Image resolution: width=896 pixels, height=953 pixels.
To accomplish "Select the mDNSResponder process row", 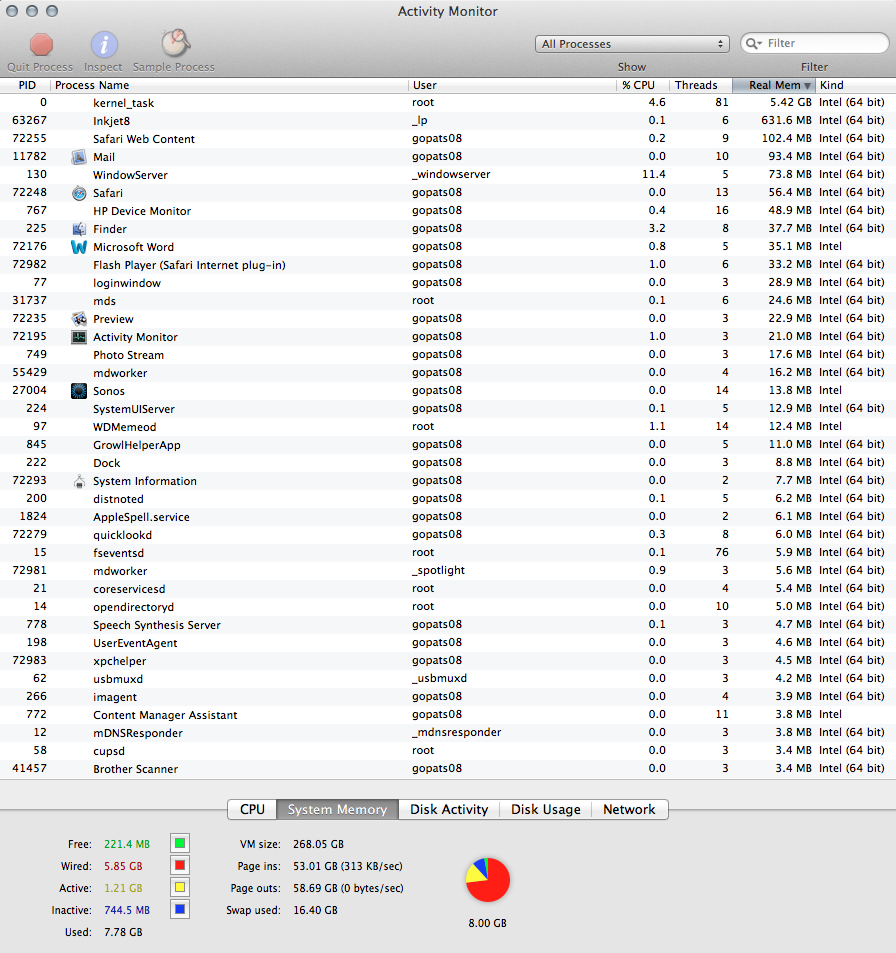I will click(448, 732).
